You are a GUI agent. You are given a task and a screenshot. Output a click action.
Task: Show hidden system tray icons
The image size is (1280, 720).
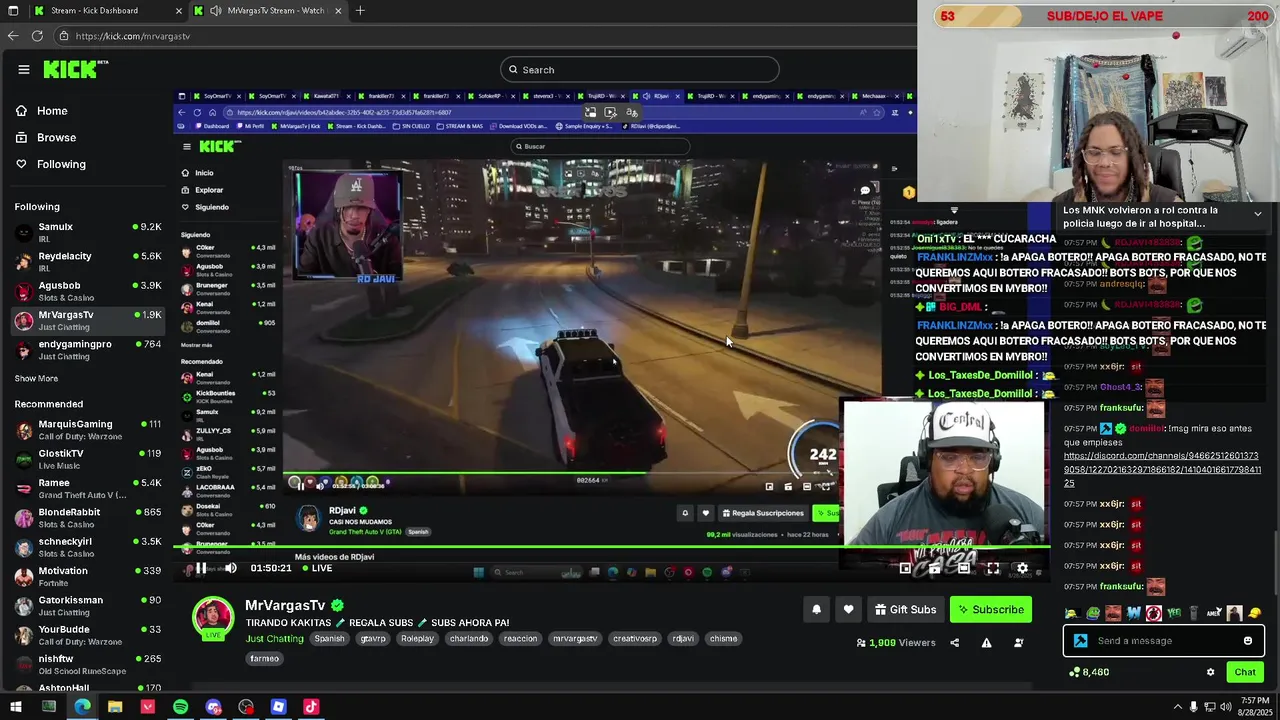pyautogui.click(x=1179, y=707)
